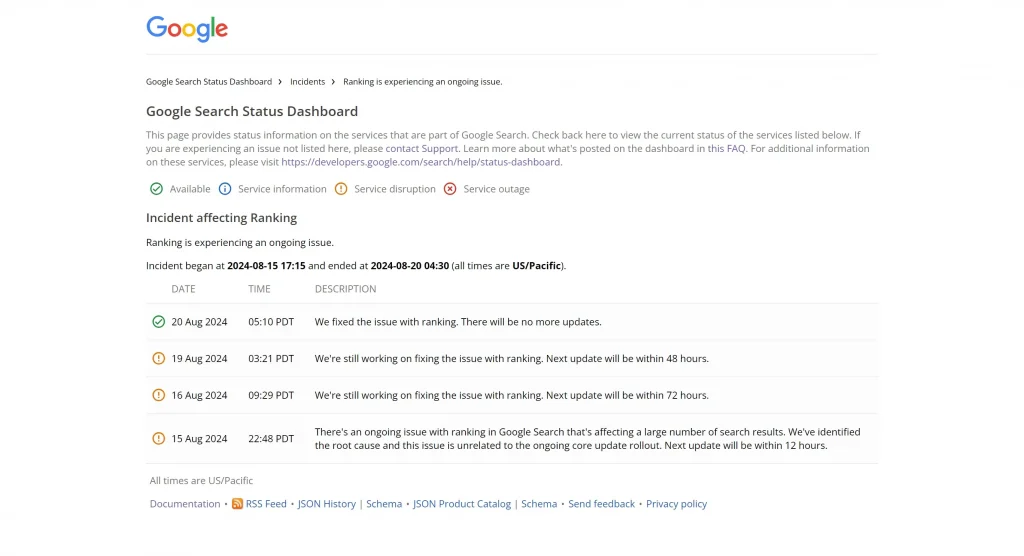Open the JSON Product Catalog link
The width and height of the screenshot is (1024, 556).
(462, 504)
